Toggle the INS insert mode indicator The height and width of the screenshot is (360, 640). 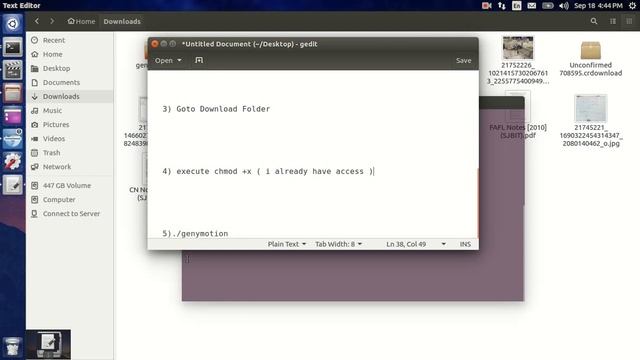tap(465, 244)
